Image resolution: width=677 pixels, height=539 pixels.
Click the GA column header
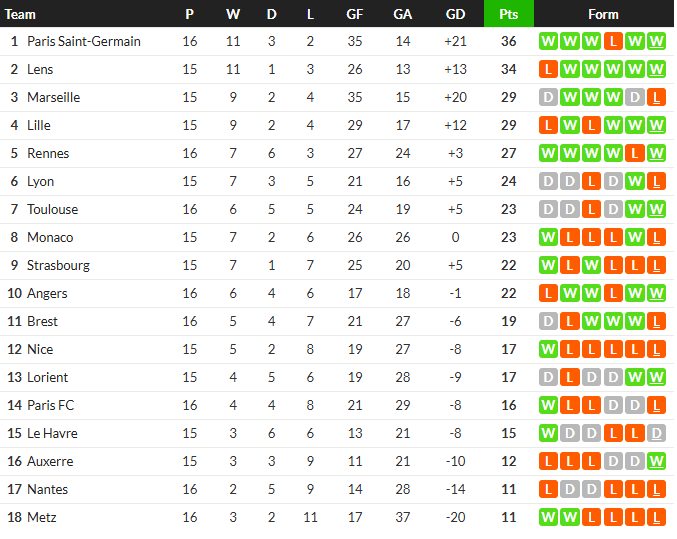pos(402,14)
